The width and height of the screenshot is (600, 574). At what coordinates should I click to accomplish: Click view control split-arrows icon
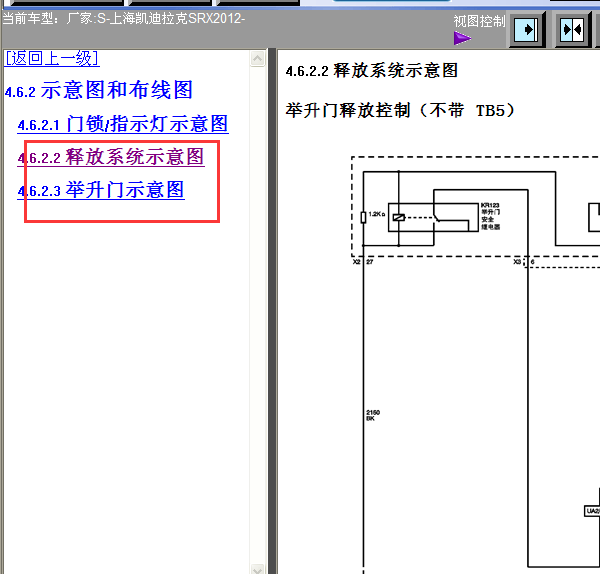pyautogui.click(x=572, y=29)
